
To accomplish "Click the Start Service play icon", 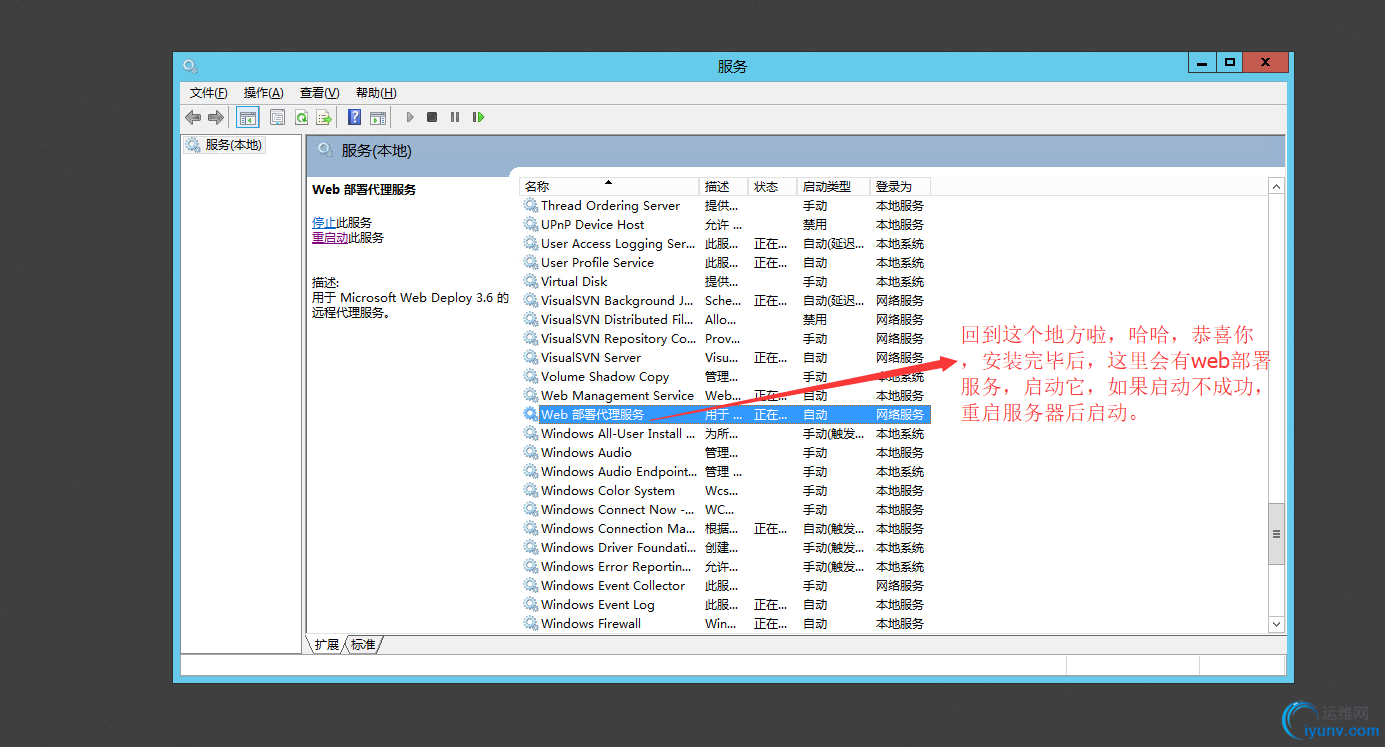I will pos(409,117).
